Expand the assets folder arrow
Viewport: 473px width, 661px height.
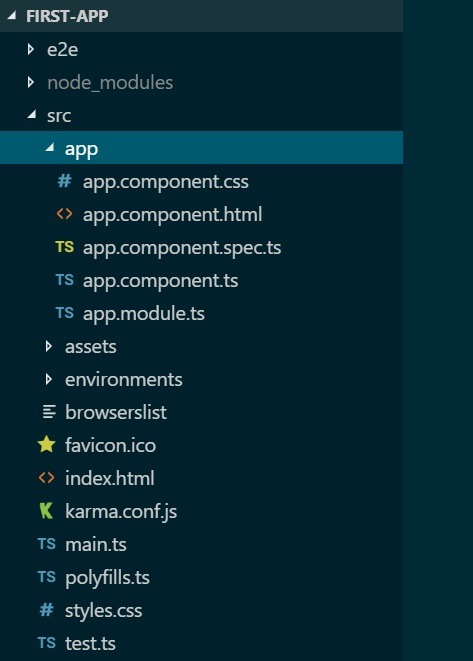(x=48, y=346)
